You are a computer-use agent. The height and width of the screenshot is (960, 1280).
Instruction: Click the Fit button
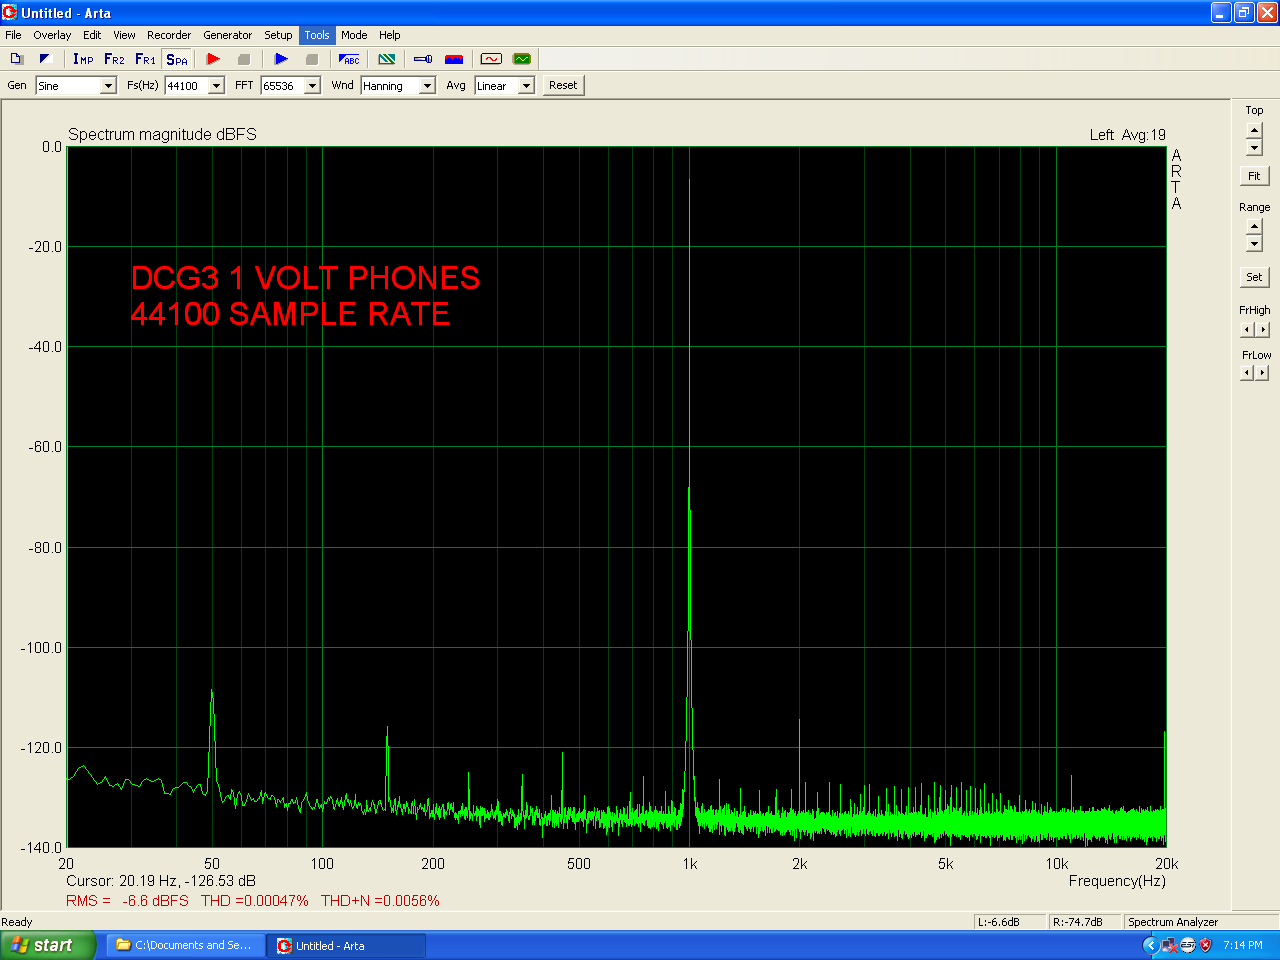pyautogui.click(x=1254, y=176)
